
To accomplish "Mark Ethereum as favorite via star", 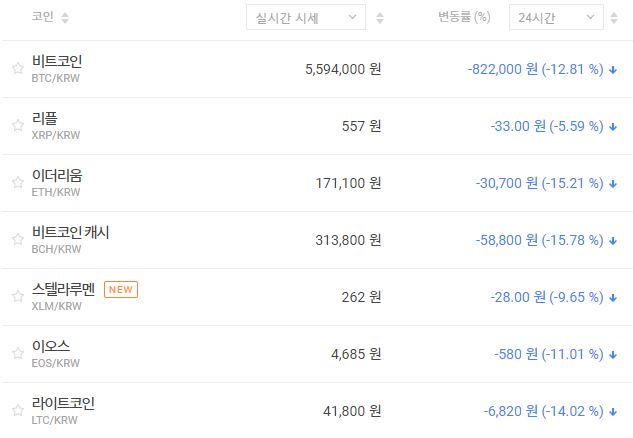I will pyautogui.click(x=17, y=183).
